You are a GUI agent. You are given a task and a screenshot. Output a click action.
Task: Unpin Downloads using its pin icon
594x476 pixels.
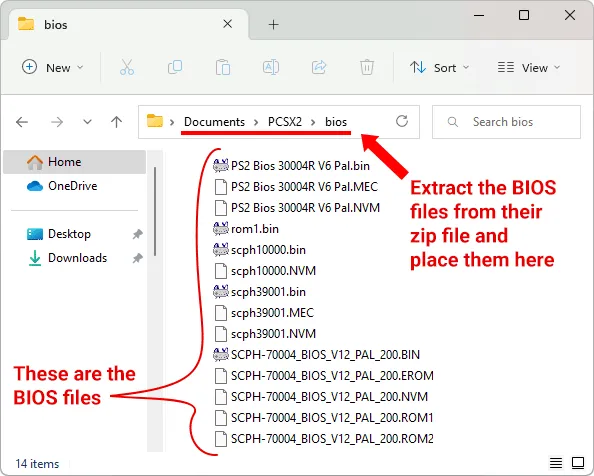pos(137,258)
